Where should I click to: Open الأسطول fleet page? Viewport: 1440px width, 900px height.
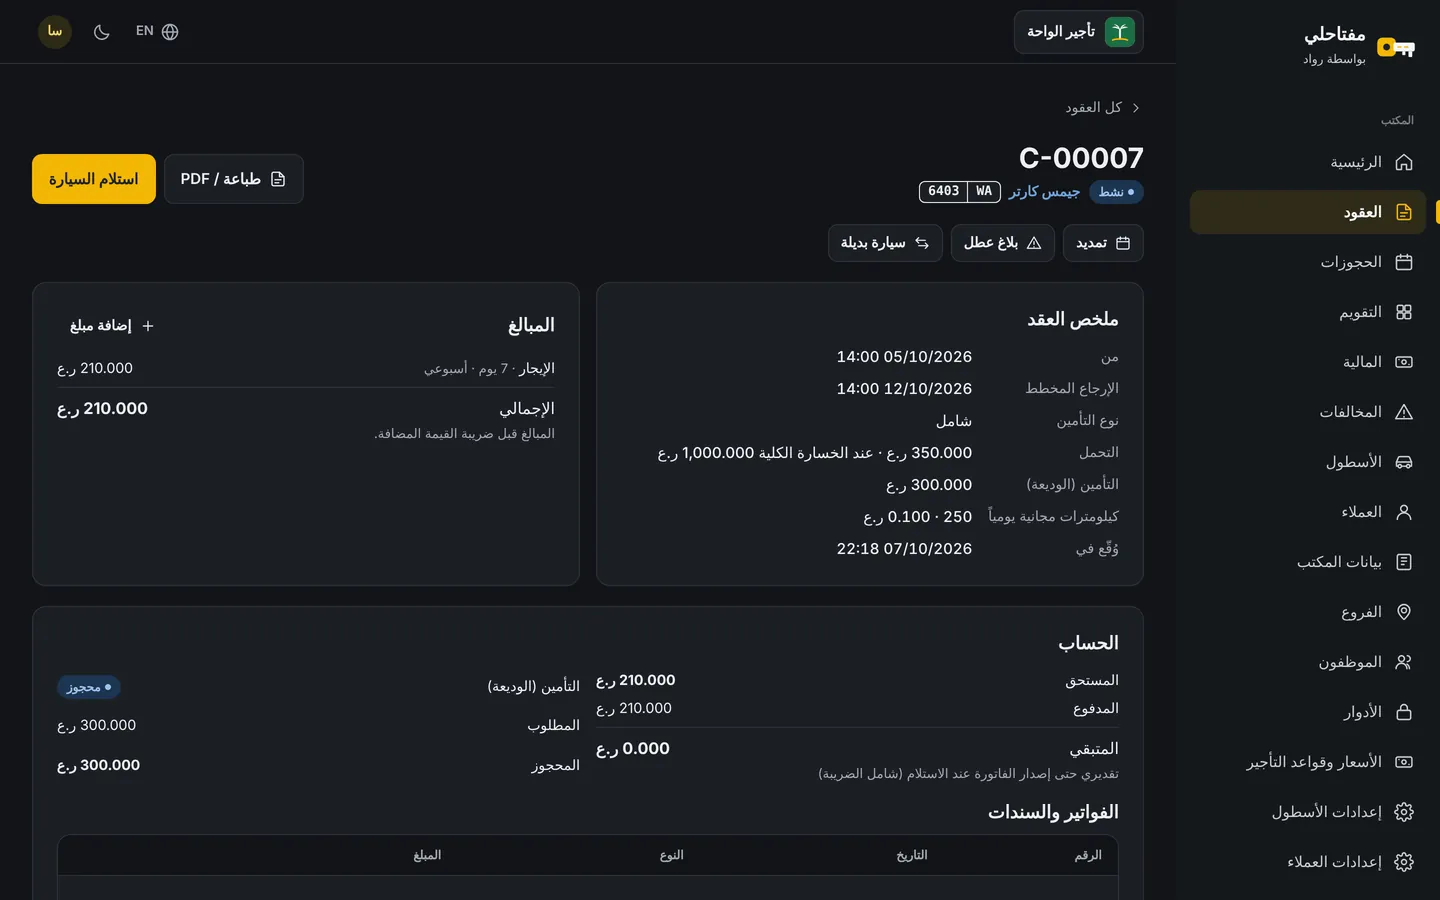pos(1308,462)
